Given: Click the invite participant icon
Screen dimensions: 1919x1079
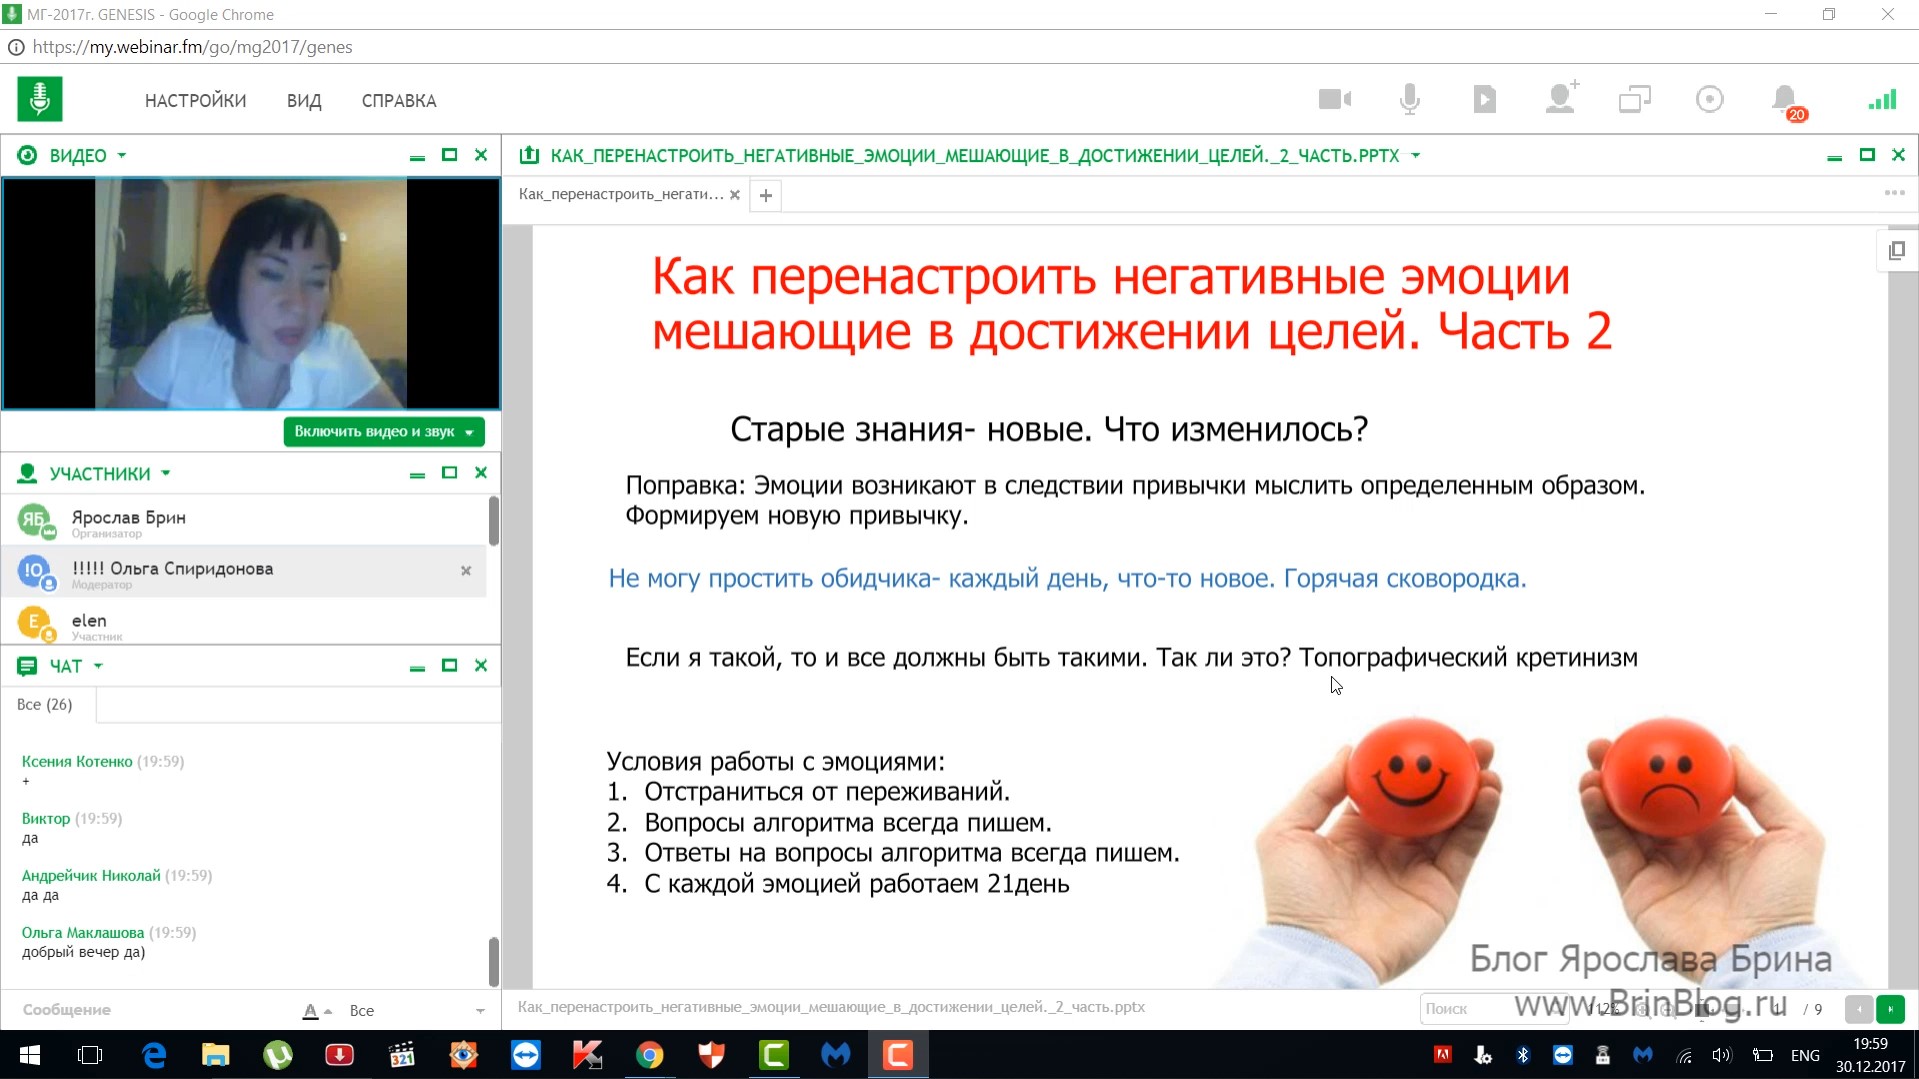Looking at the screenshot, I should (x=1561, y=97).
